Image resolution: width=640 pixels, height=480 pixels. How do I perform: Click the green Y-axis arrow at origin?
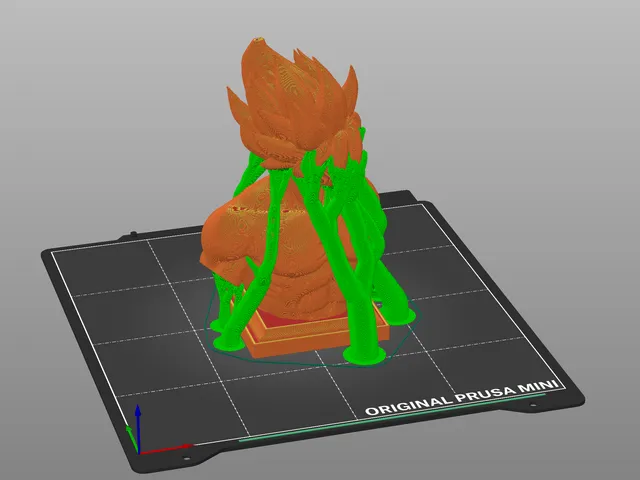point(131,439)
